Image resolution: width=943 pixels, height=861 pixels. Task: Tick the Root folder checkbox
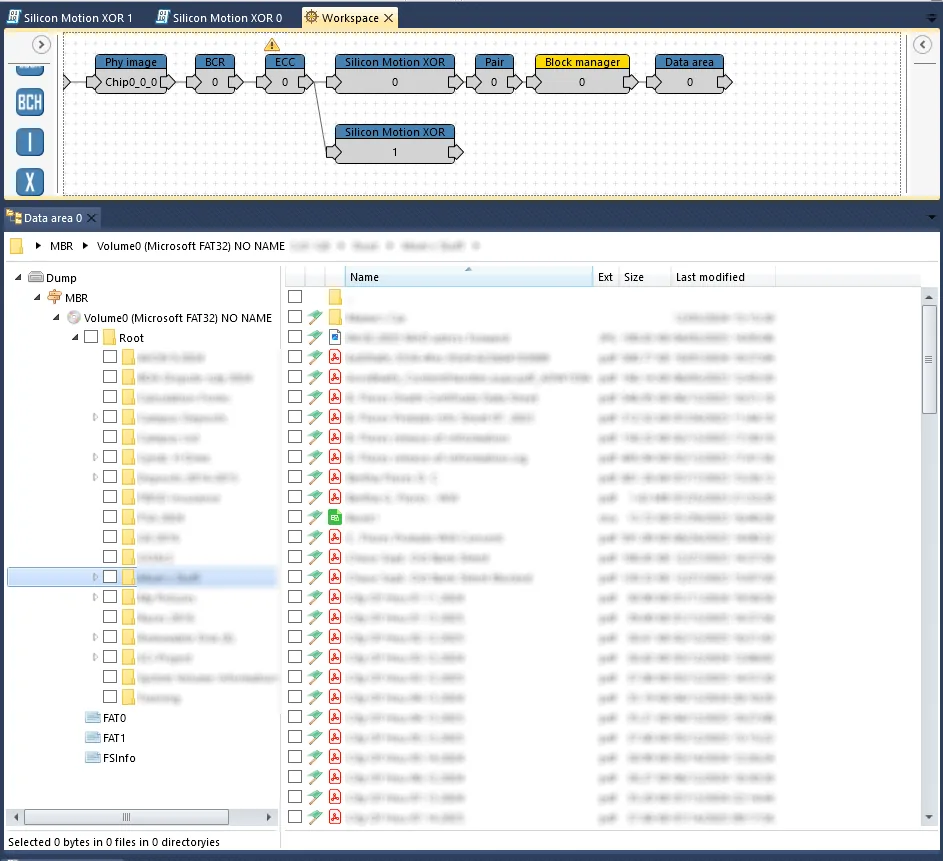tap(91, 337)
